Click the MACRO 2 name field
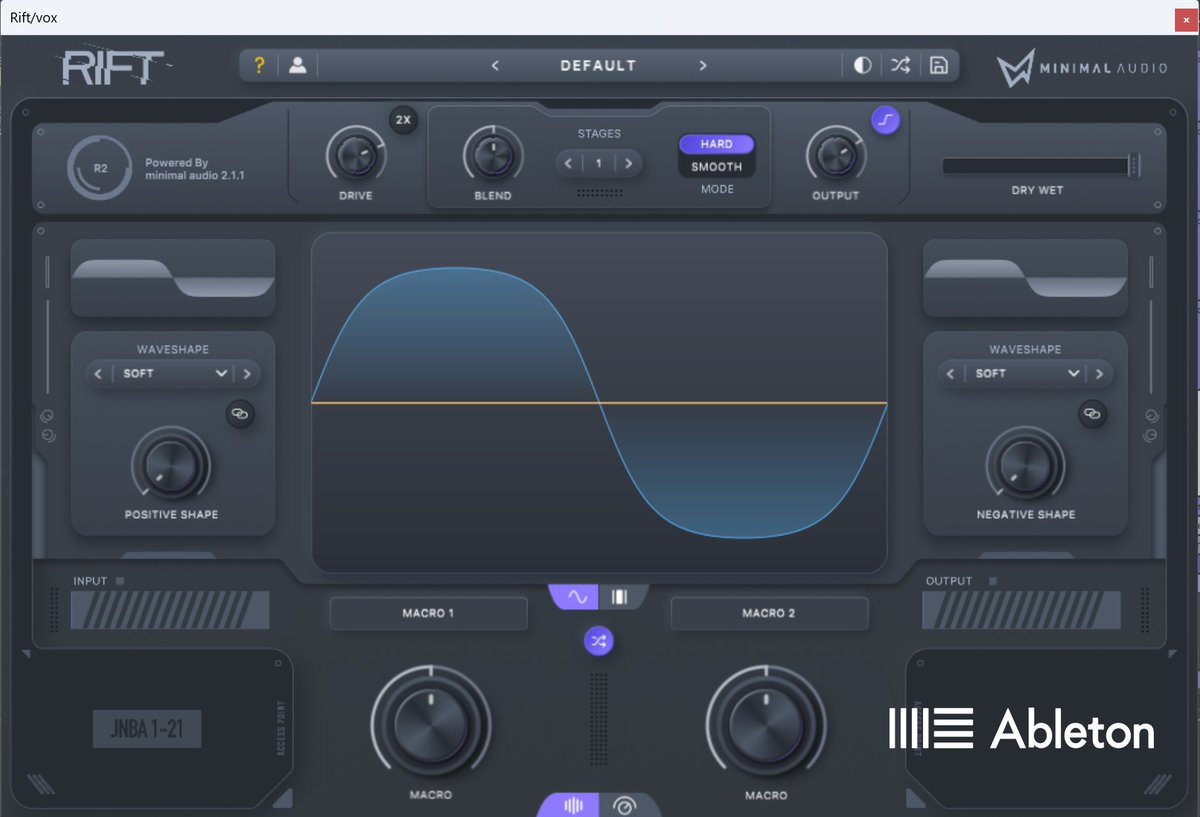Viewport: 1200px width, 817px height. coord(770,613)
